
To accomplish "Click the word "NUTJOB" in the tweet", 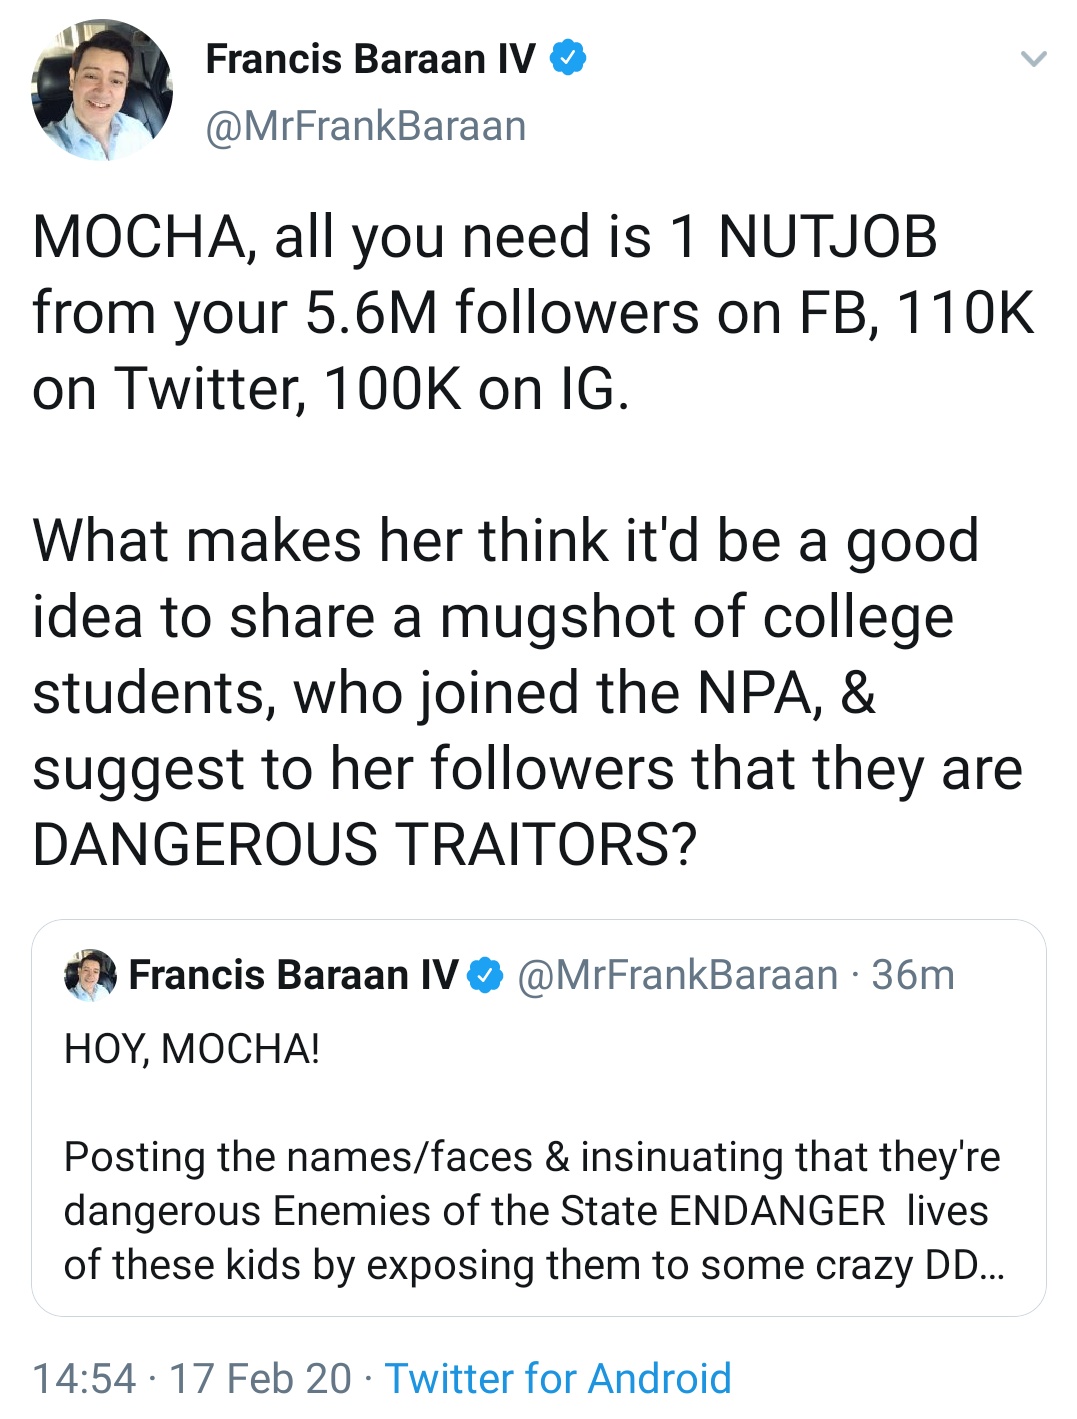I will click(x=828, y=237).
